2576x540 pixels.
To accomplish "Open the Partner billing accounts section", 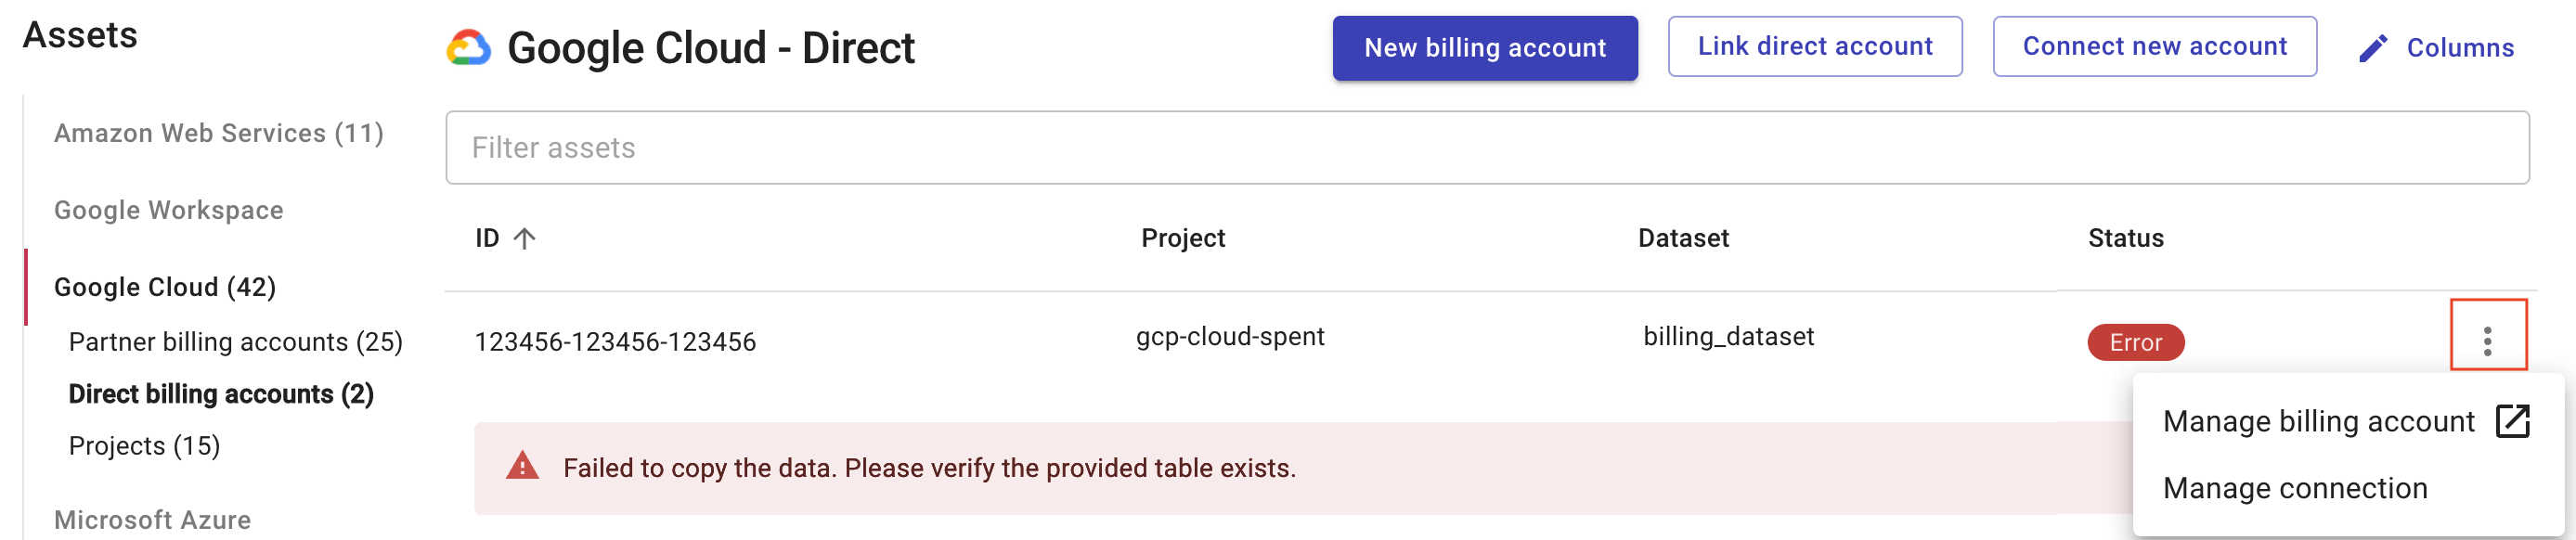I will [236, 341].
